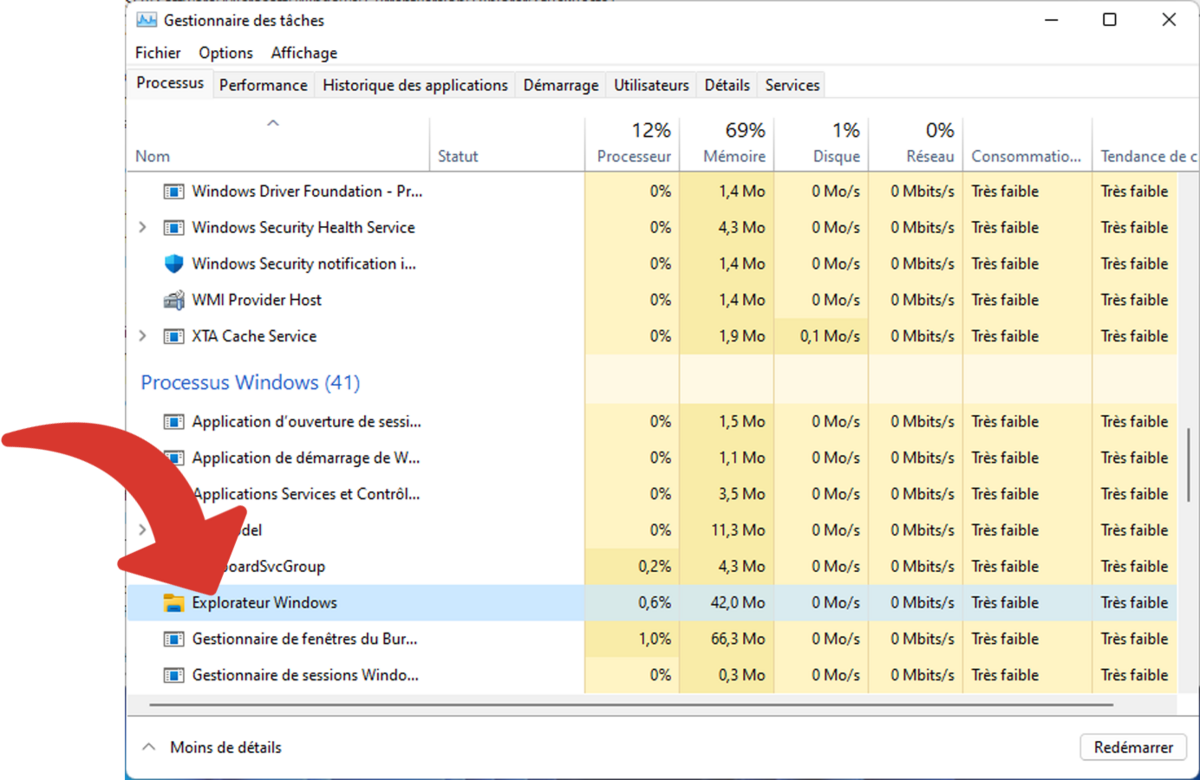Image resolution: width=1200 pixels, height=780 pixels.
Task: Switch to the Utilisateurs tab
Action: click(x=651, y=85)
